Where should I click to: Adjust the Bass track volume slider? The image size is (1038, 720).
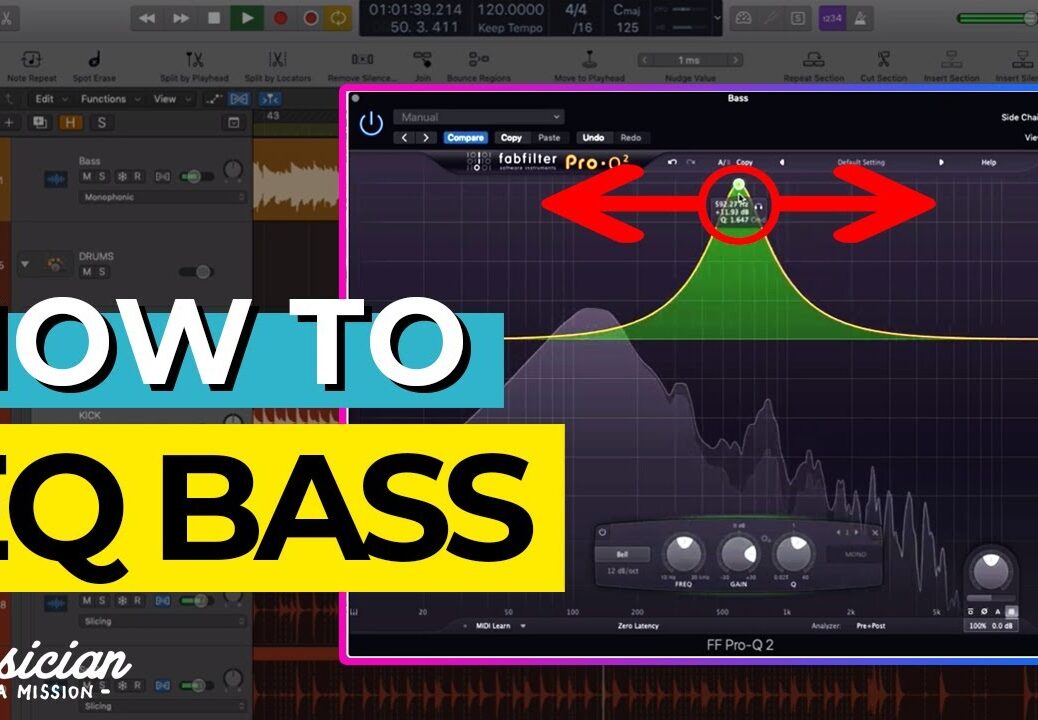pos(197,177)
